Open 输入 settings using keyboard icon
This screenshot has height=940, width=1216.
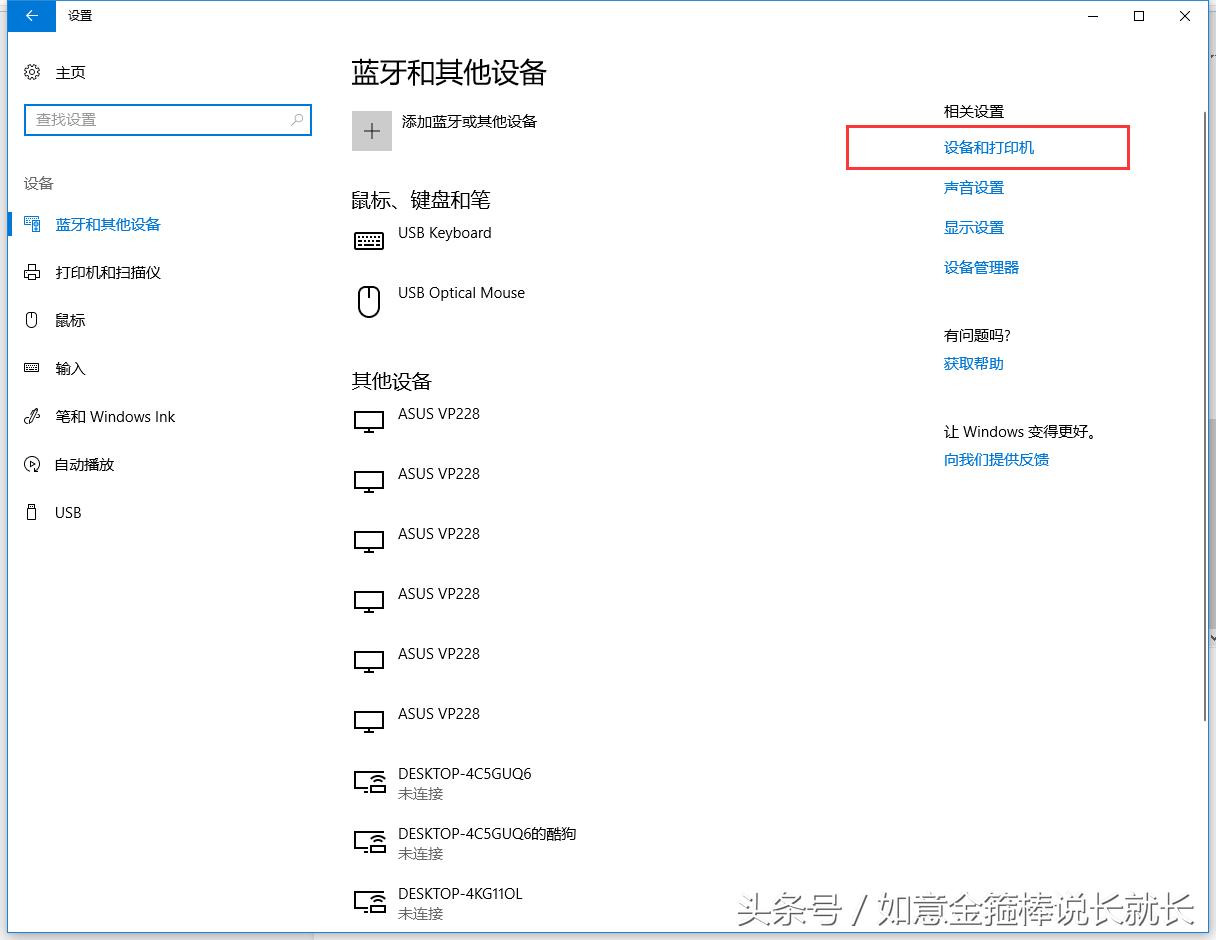[x=31, y=368]
